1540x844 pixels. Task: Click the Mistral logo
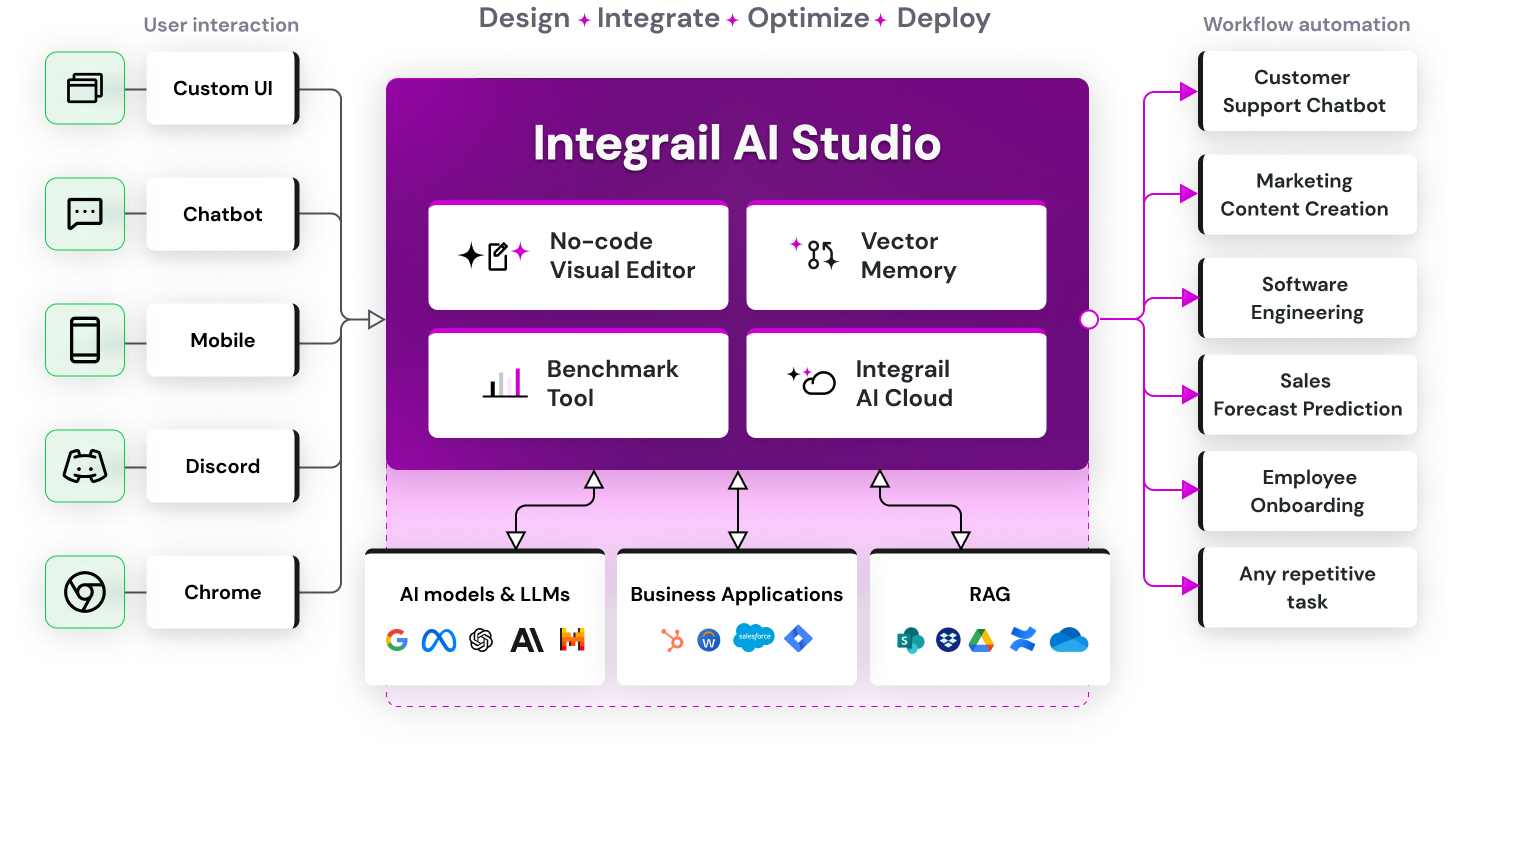tap(572, 640)
